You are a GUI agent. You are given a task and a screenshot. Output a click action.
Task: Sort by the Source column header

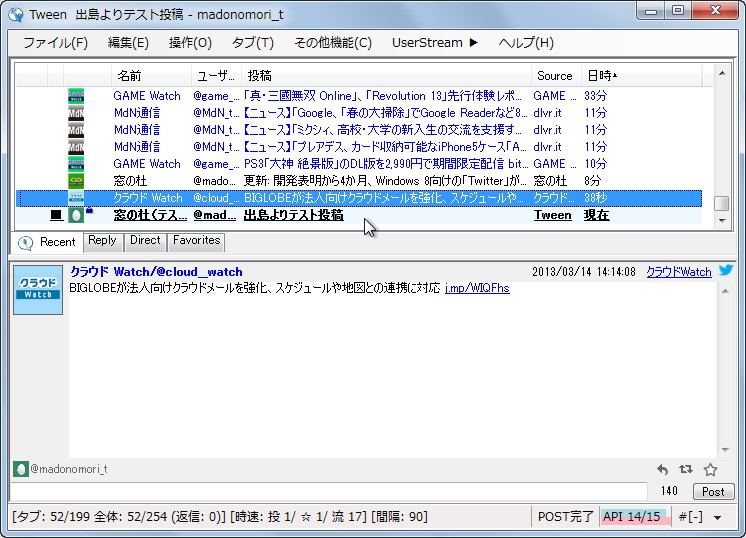pyautogui.click(x=556, y=76)
